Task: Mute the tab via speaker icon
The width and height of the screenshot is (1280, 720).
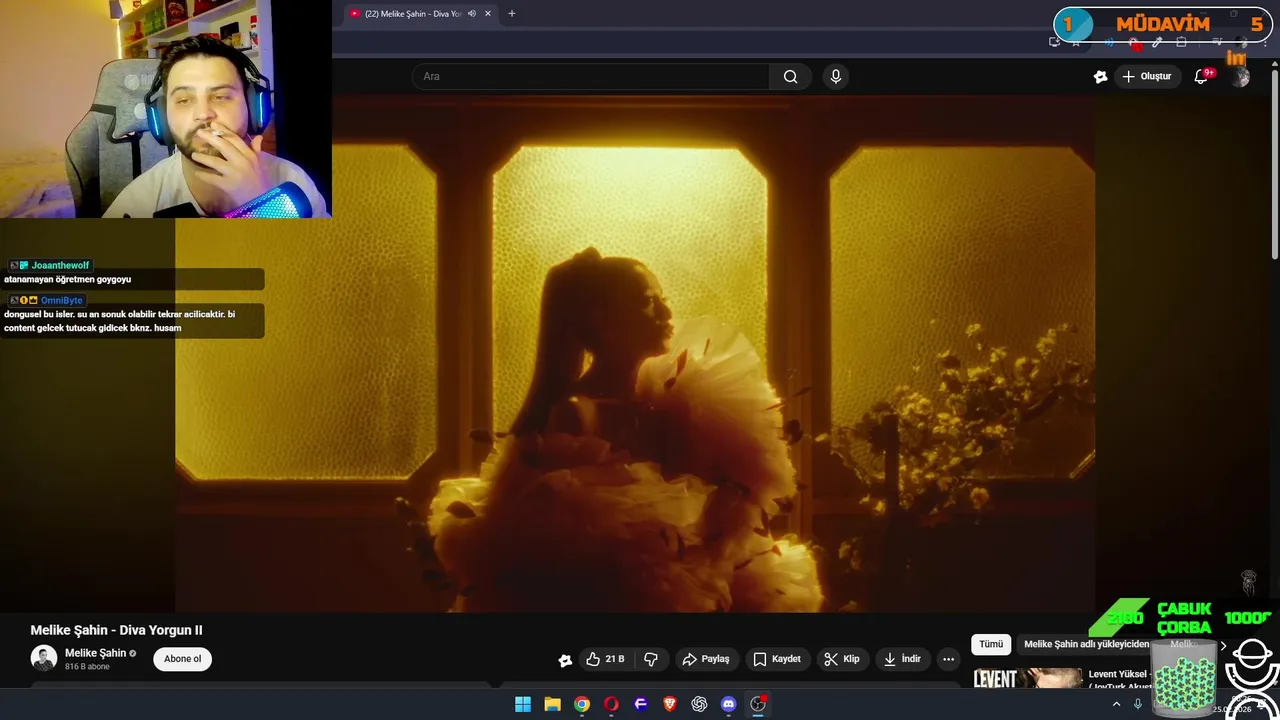Action: point(472,14)
